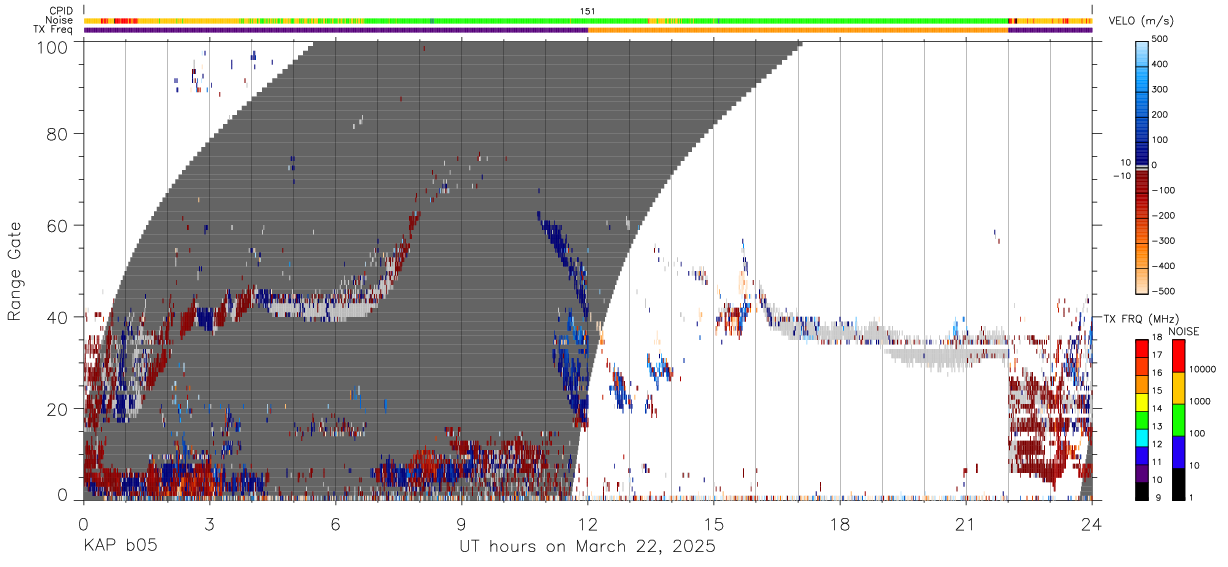Click the '40' tick on Range Gate axis

59,317
